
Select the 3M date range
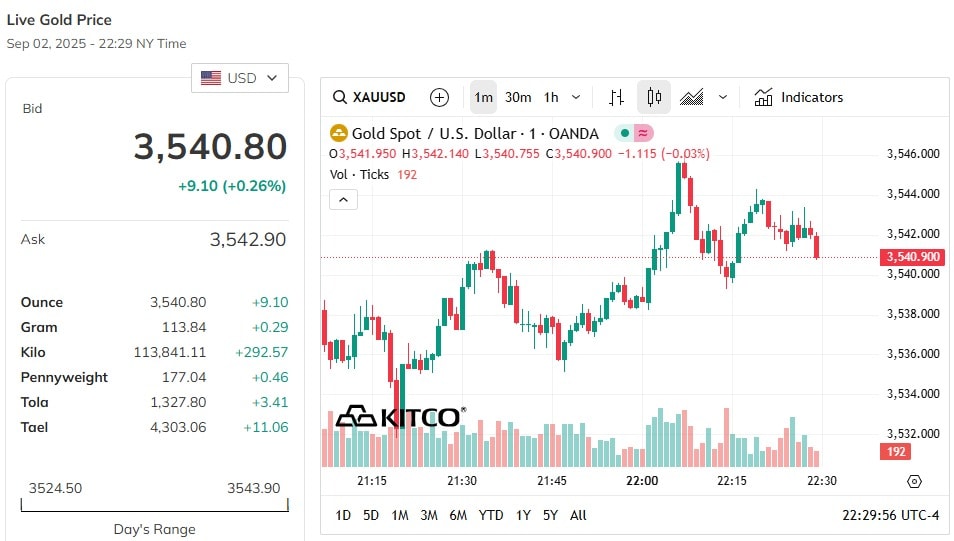coord(429,515)
